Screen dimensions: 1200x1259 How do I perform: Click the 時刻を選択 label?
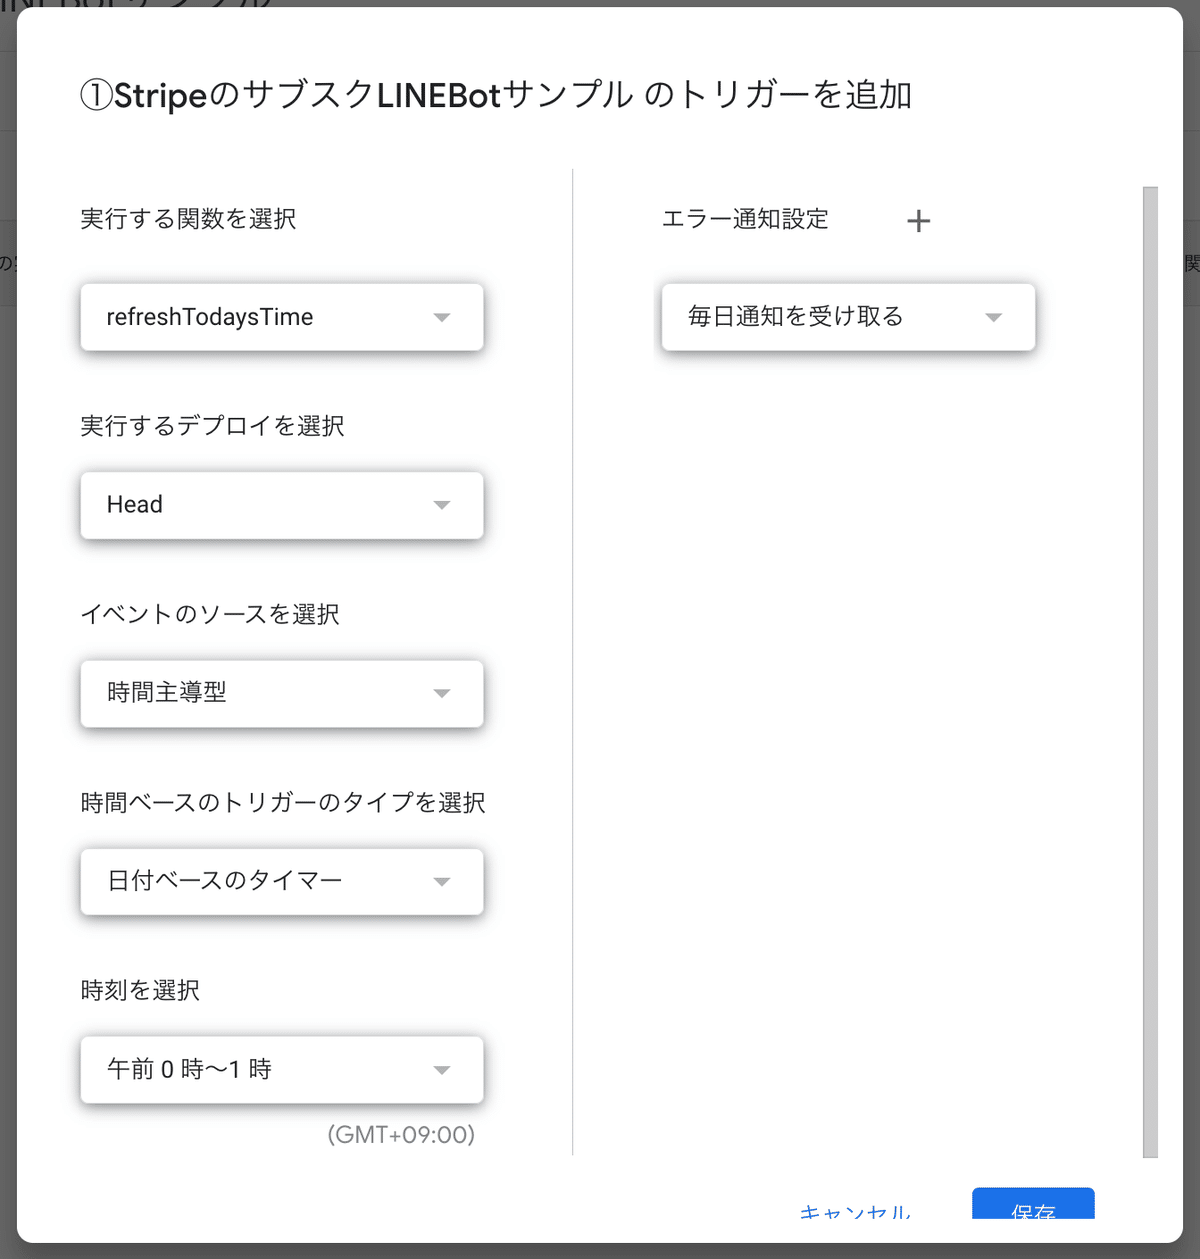pyautogui.click(x=140, y=990)
